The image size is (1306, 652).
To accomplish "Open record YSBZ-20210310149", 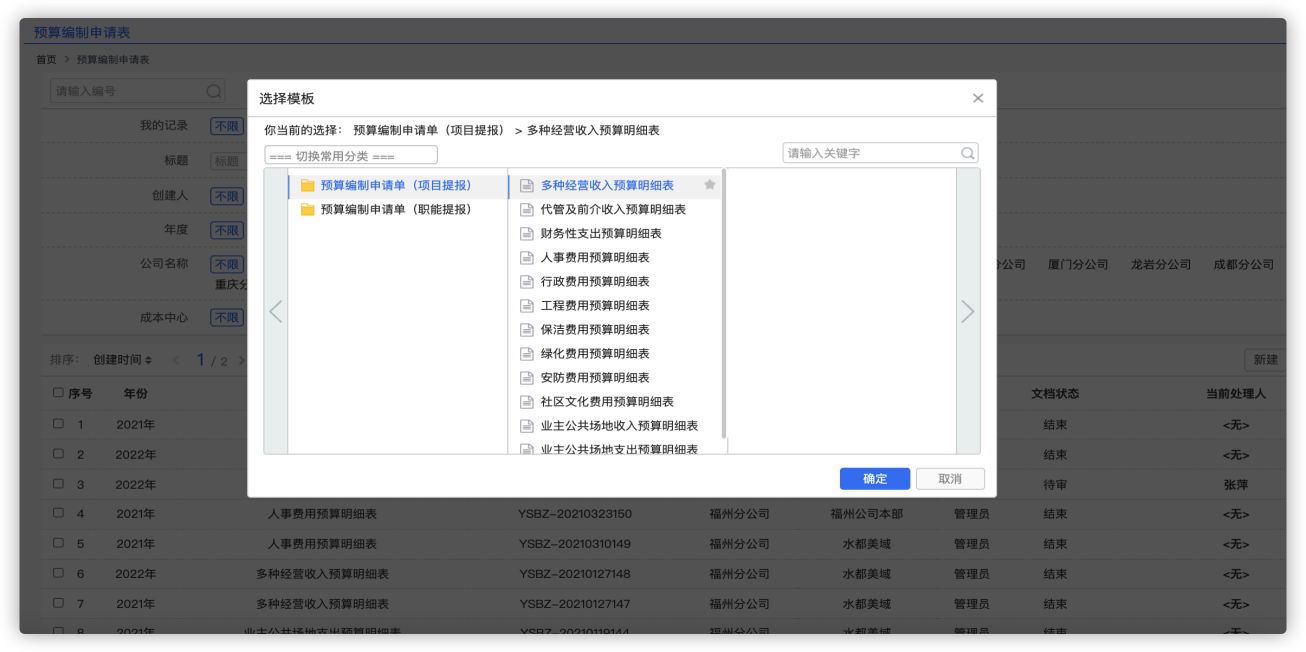I will [x=575, y=544].
